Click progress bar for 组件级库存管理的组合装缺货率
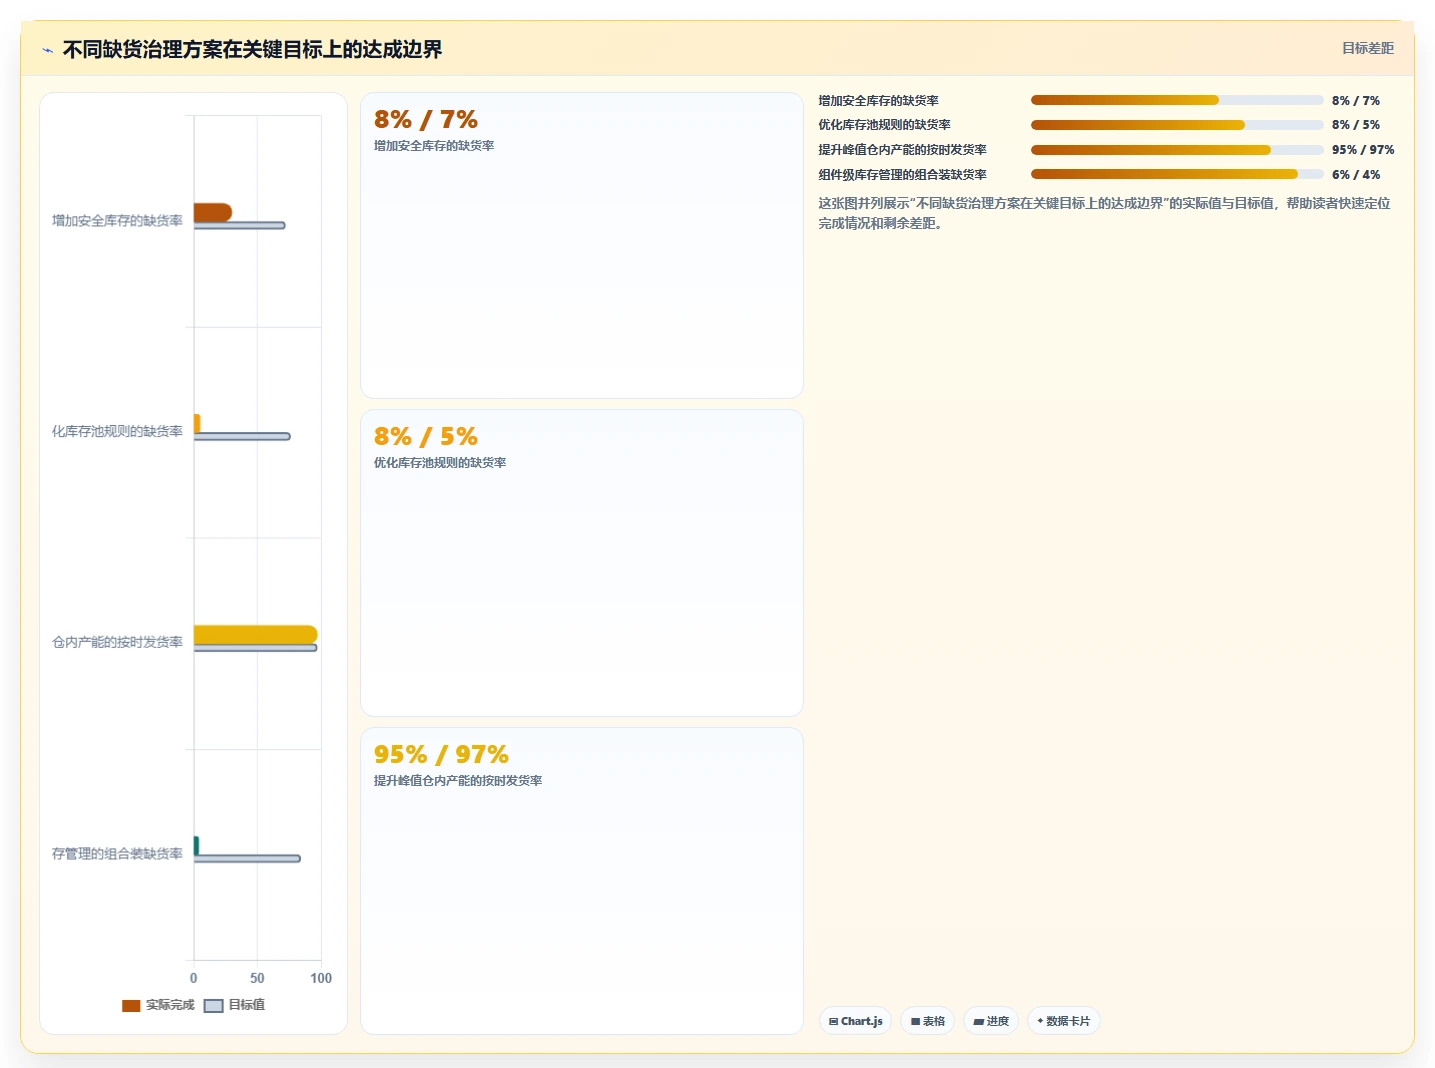The height and width of the screenshot is (1068, 1435). click(1177, 174)
